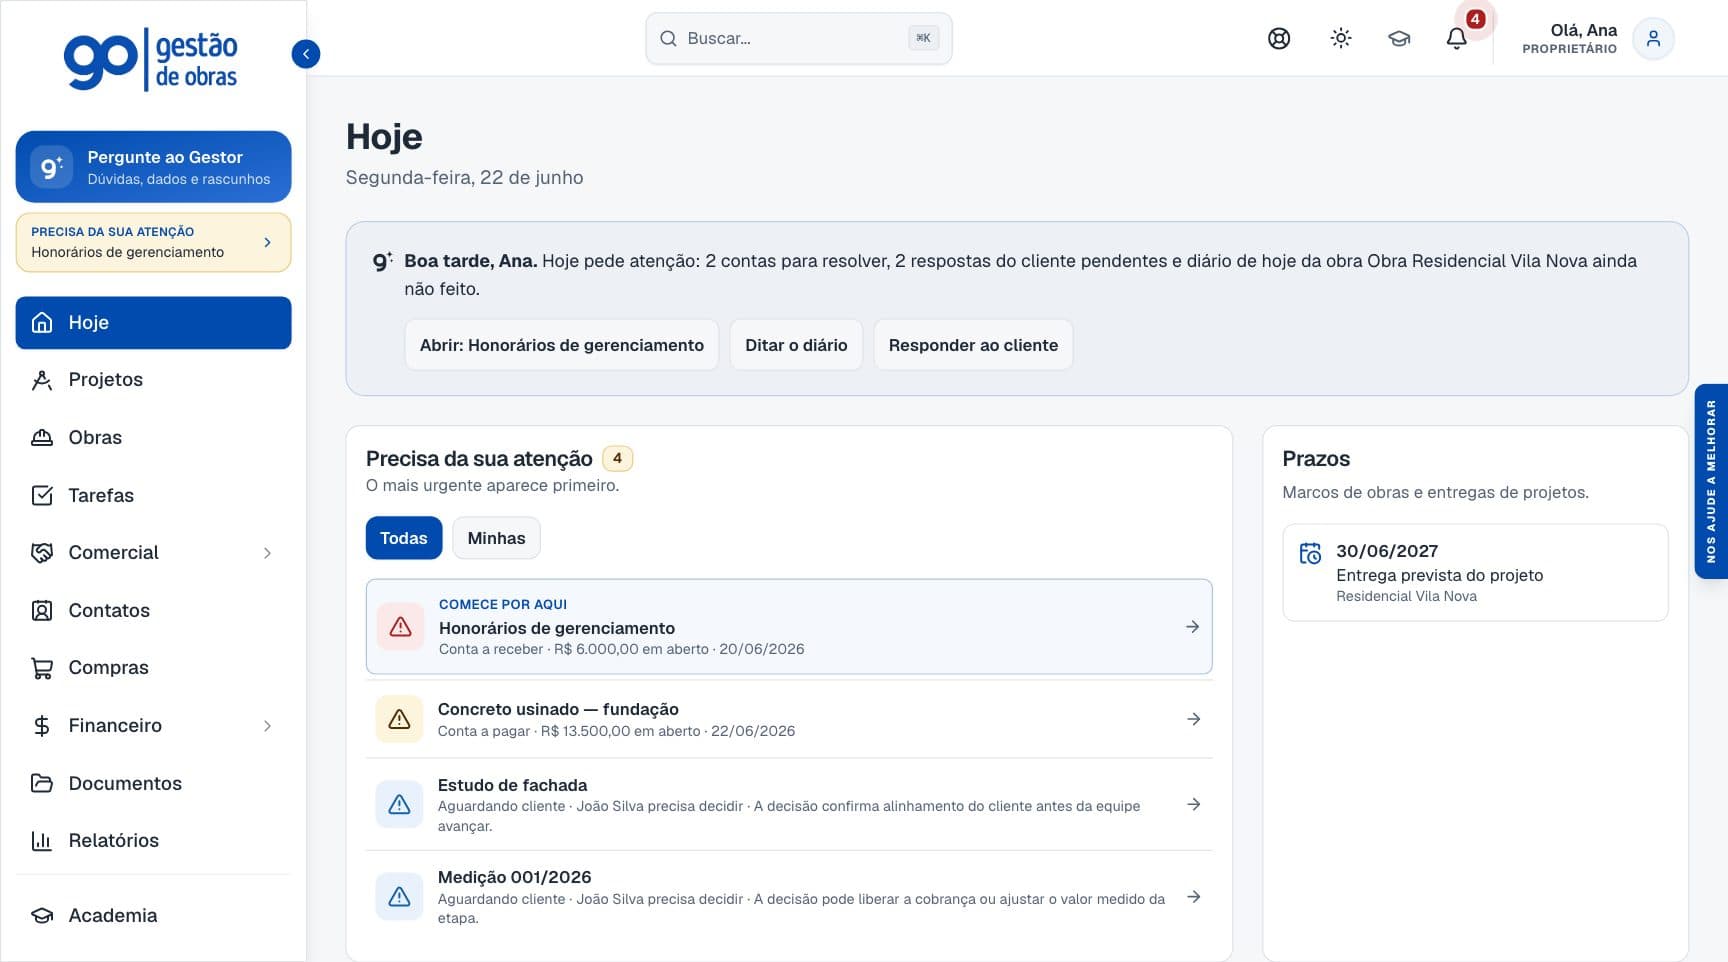1728x962 pixels.
Task: Click the calendar icon in the Prazos card
Action: [x=1310, y=553]
